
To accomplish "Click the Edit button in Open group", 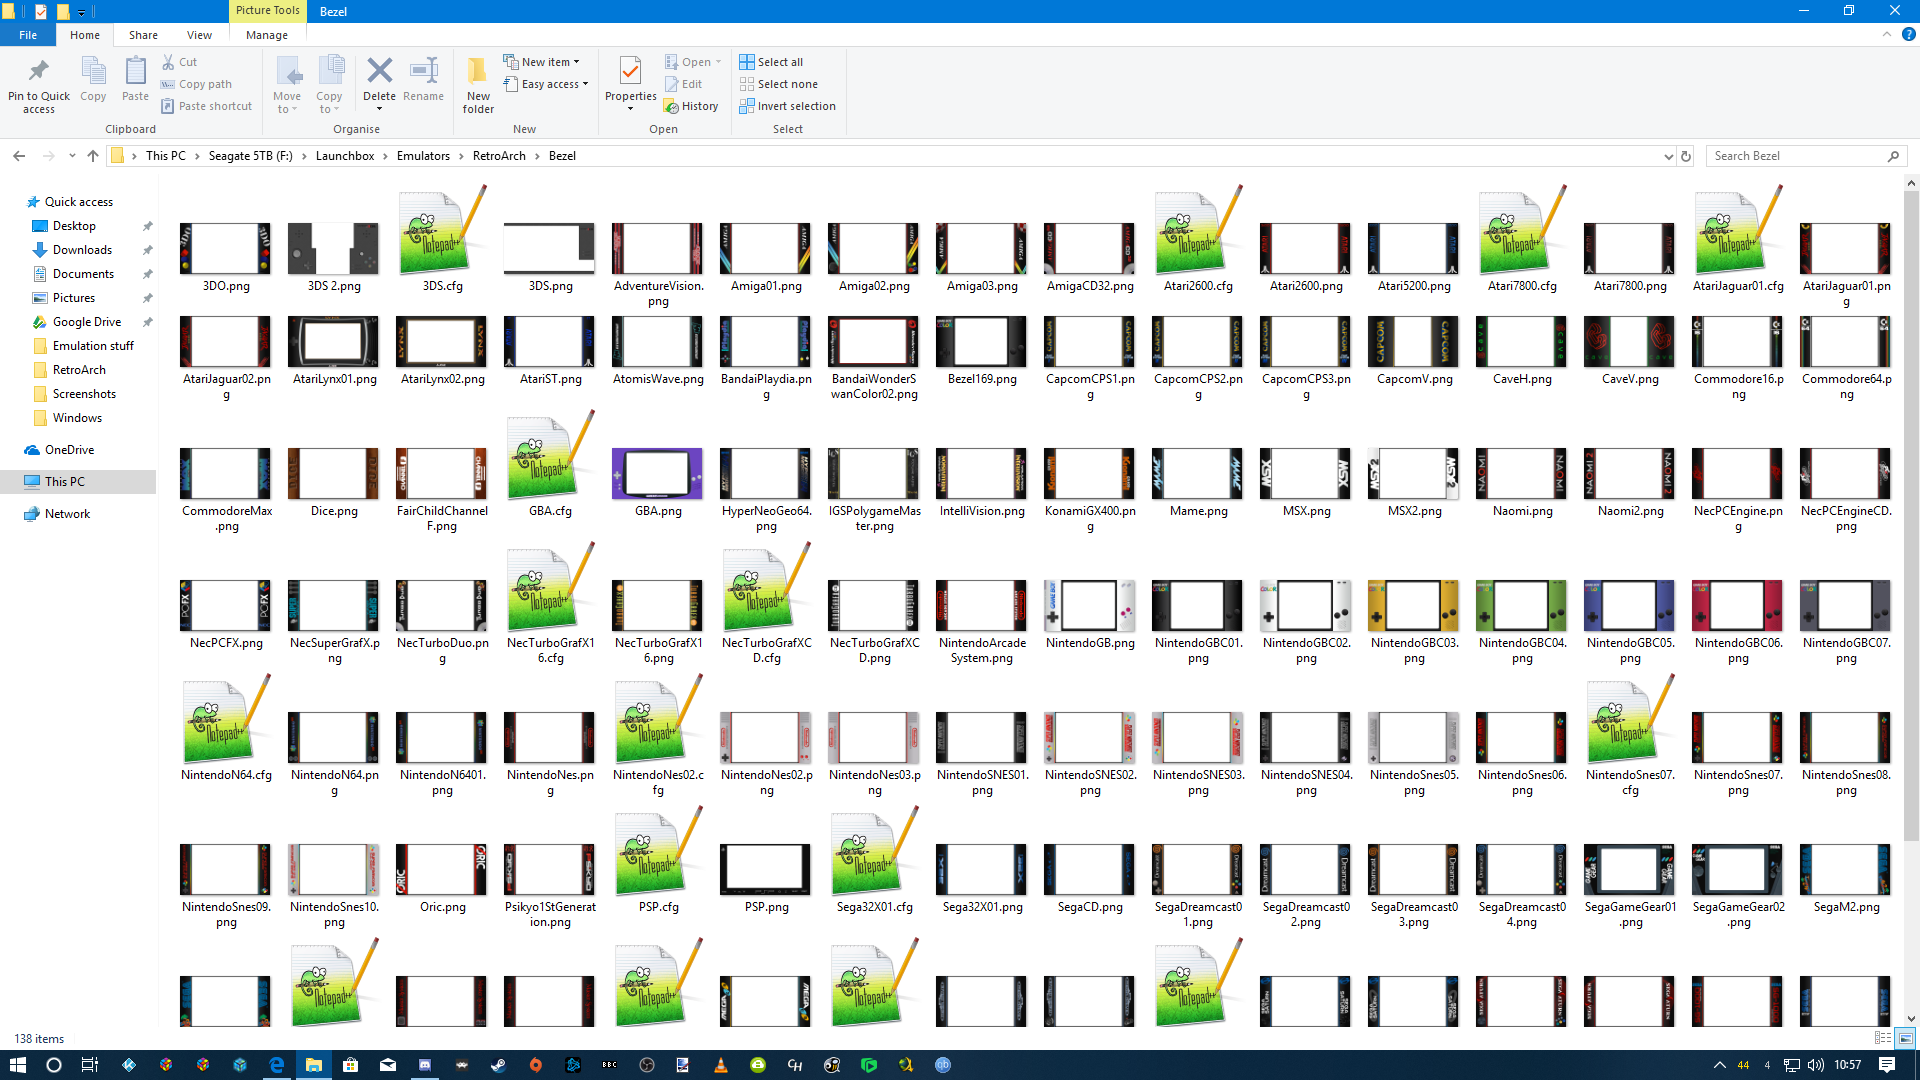I will tap(684, 84).
